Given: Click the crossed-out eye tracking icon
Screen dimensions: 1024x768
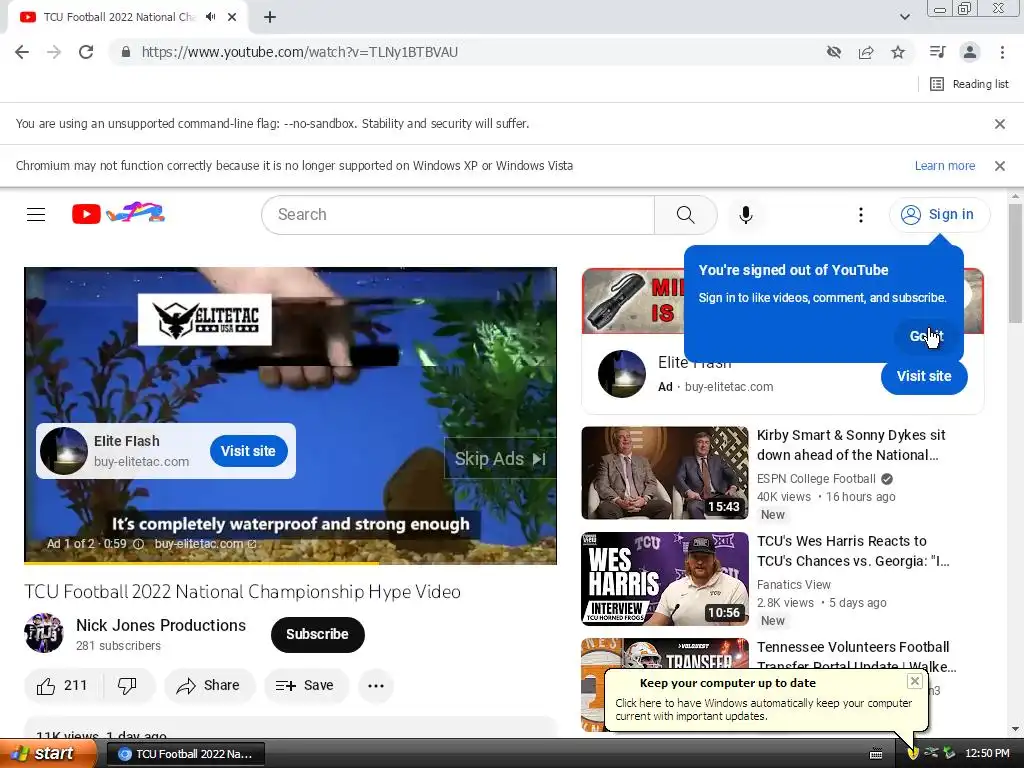Looking at the screenshot, I should point(833,52).
